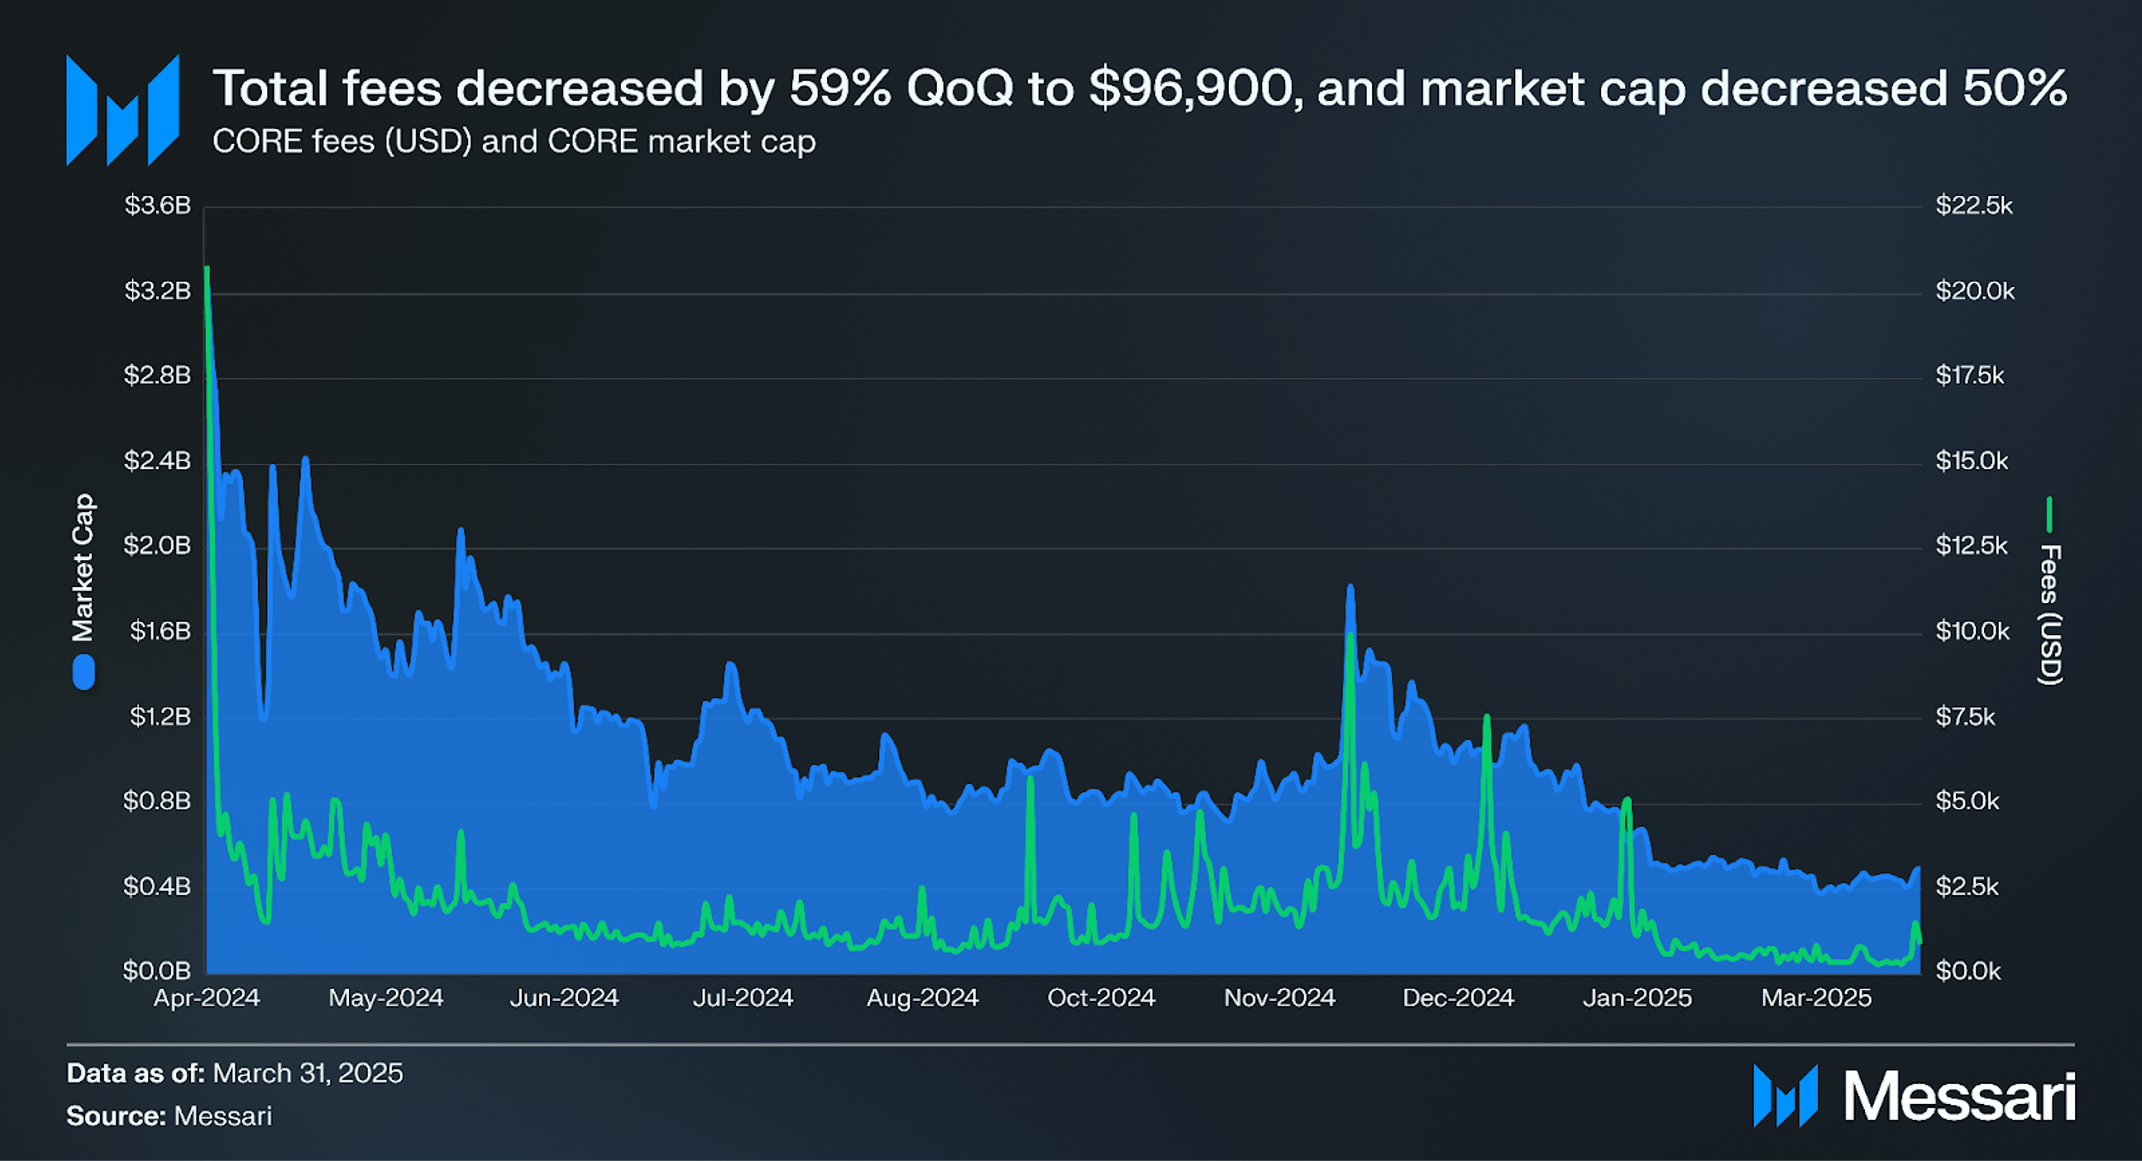Click the chart title about total fees

pos(1140,88)
